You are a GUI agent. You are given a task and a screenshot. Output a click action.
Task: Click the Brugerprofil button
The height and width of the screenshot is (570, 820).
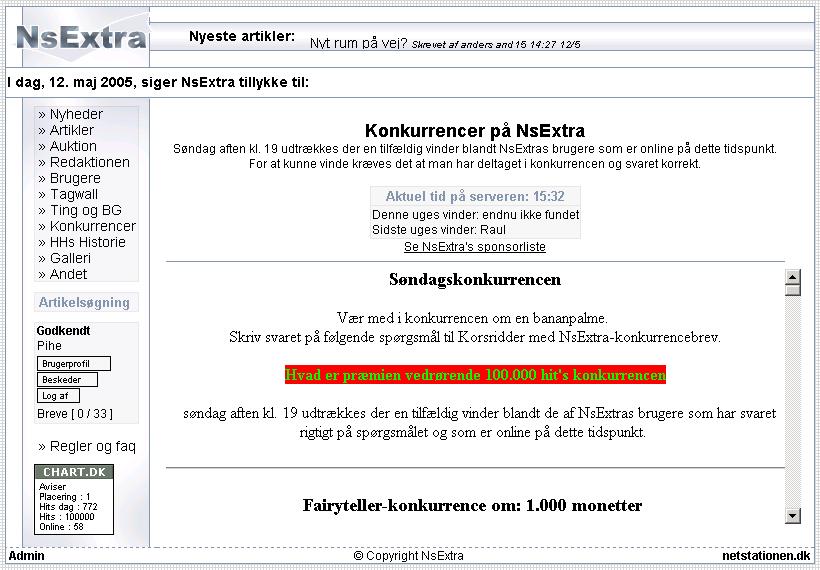tap(73, 364)
